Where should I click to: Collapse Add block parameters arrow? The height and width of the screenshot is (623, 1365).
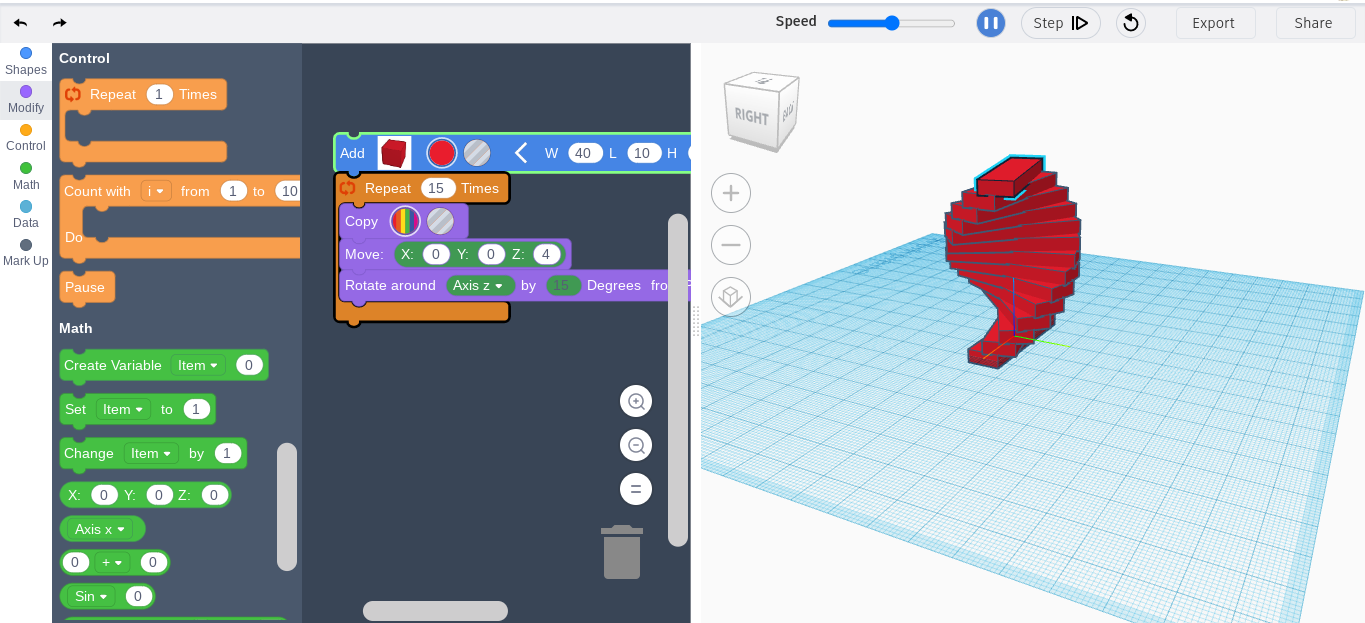point(520,153)
